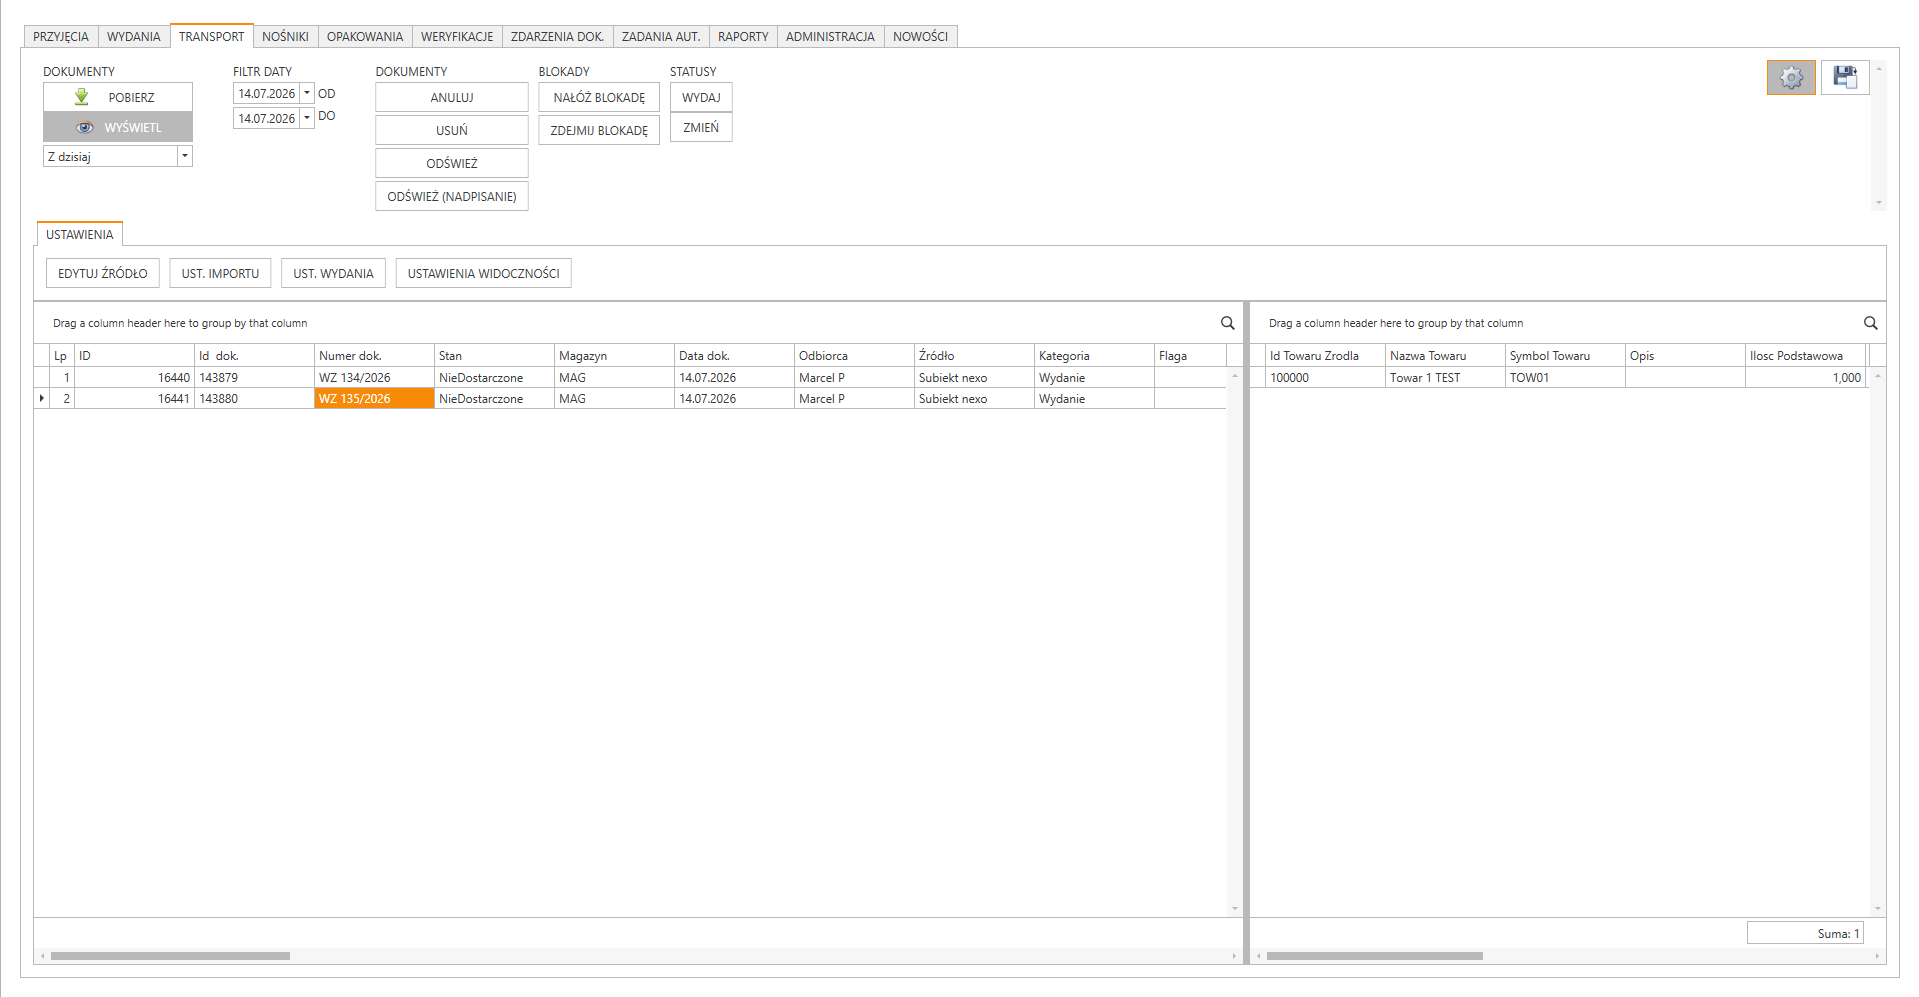The width and height of the screenshot is (1919, 997).
Task: Switch to the PRZYJĘCIA tab
Action: coord(61,36)
